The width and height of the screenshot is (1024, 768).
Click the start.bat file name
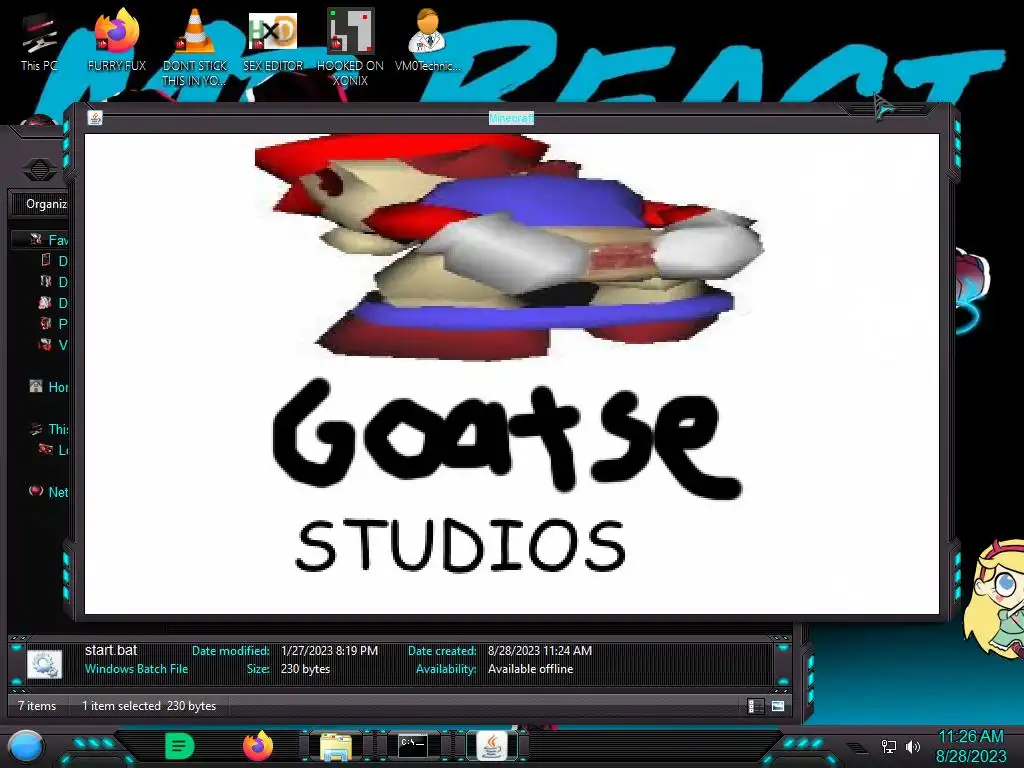pyautogui.click(x=111, y=650)
